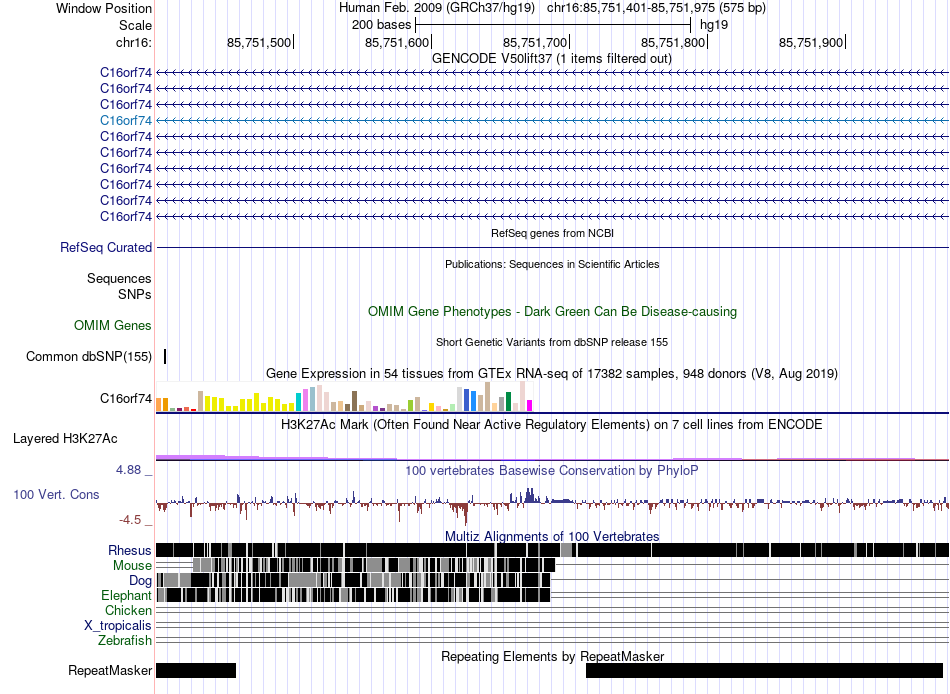Click the magenta bar in GTEx chart

coord(530,405)
